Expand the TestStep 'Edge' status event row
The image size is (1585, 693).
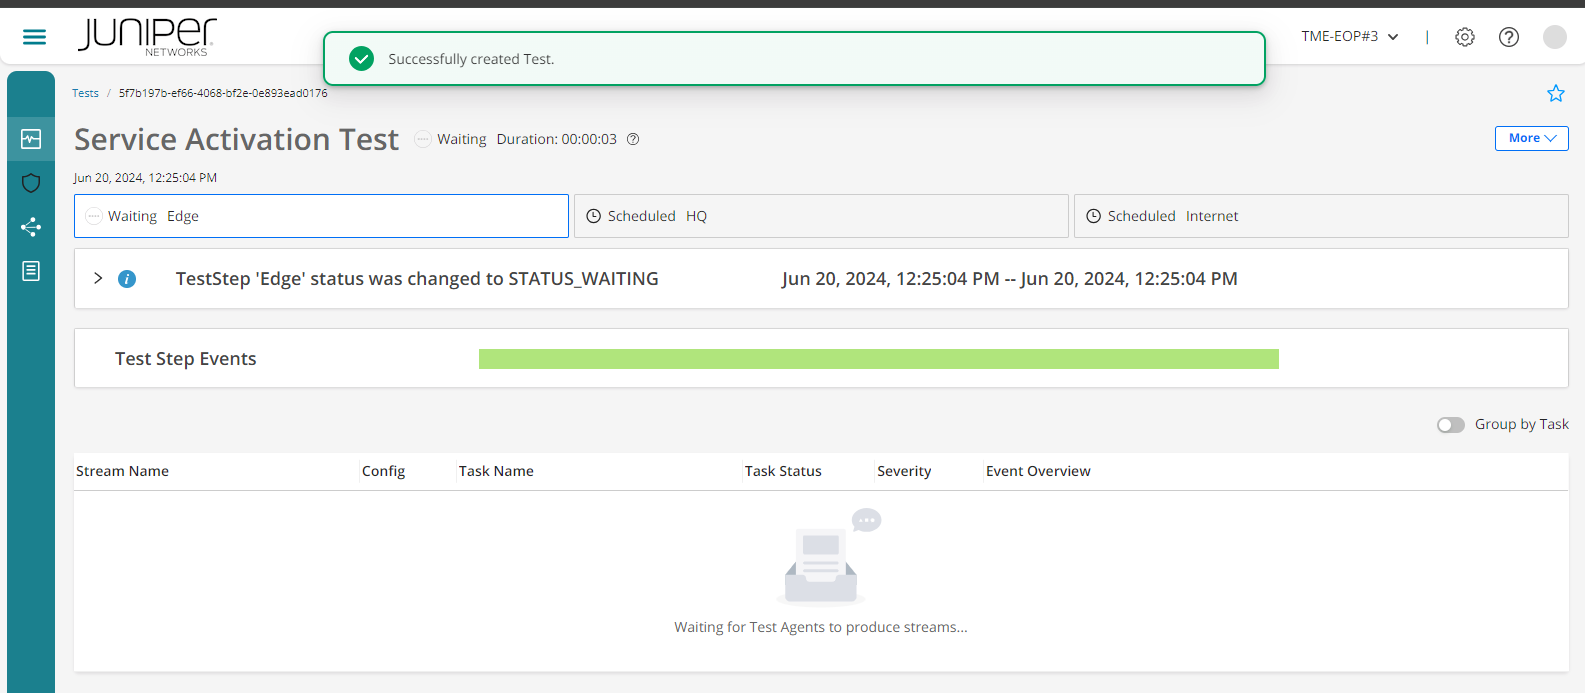[98, 279]
